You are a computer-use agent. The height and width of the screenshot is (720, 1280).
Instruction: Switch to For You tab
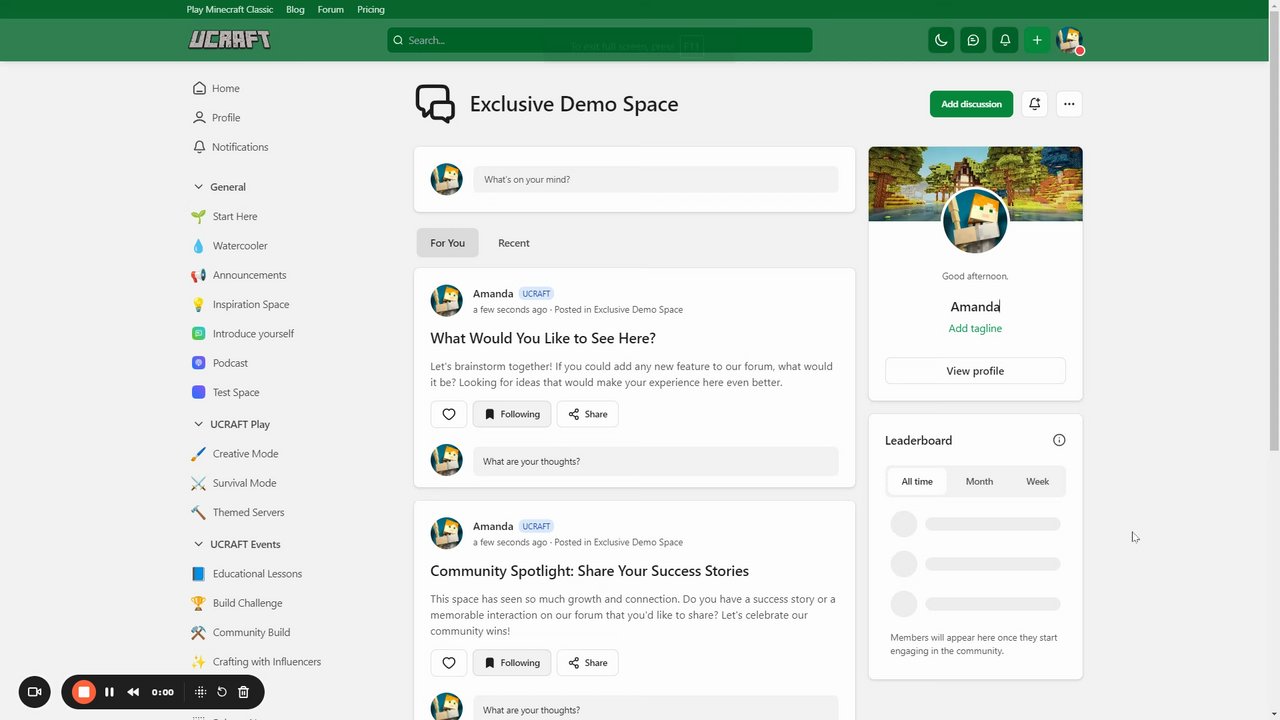click(447, 243)
